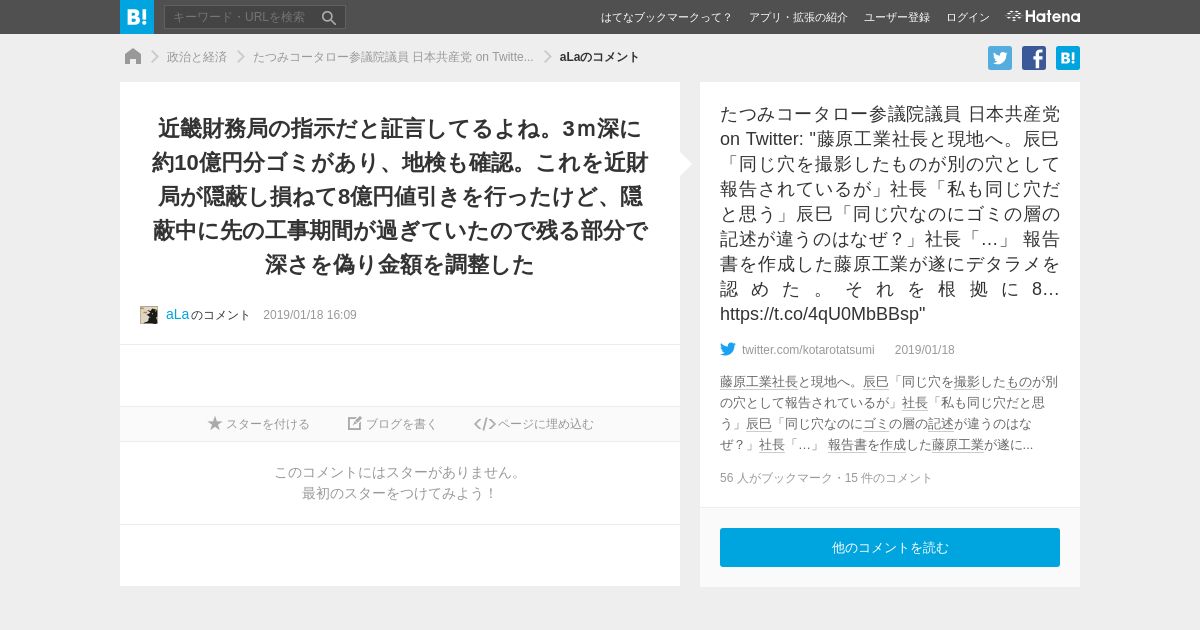The width and height of the screenshot is (1200, 630).
Task: Click the Hatena logo in header
Action: pos(1043,16)
